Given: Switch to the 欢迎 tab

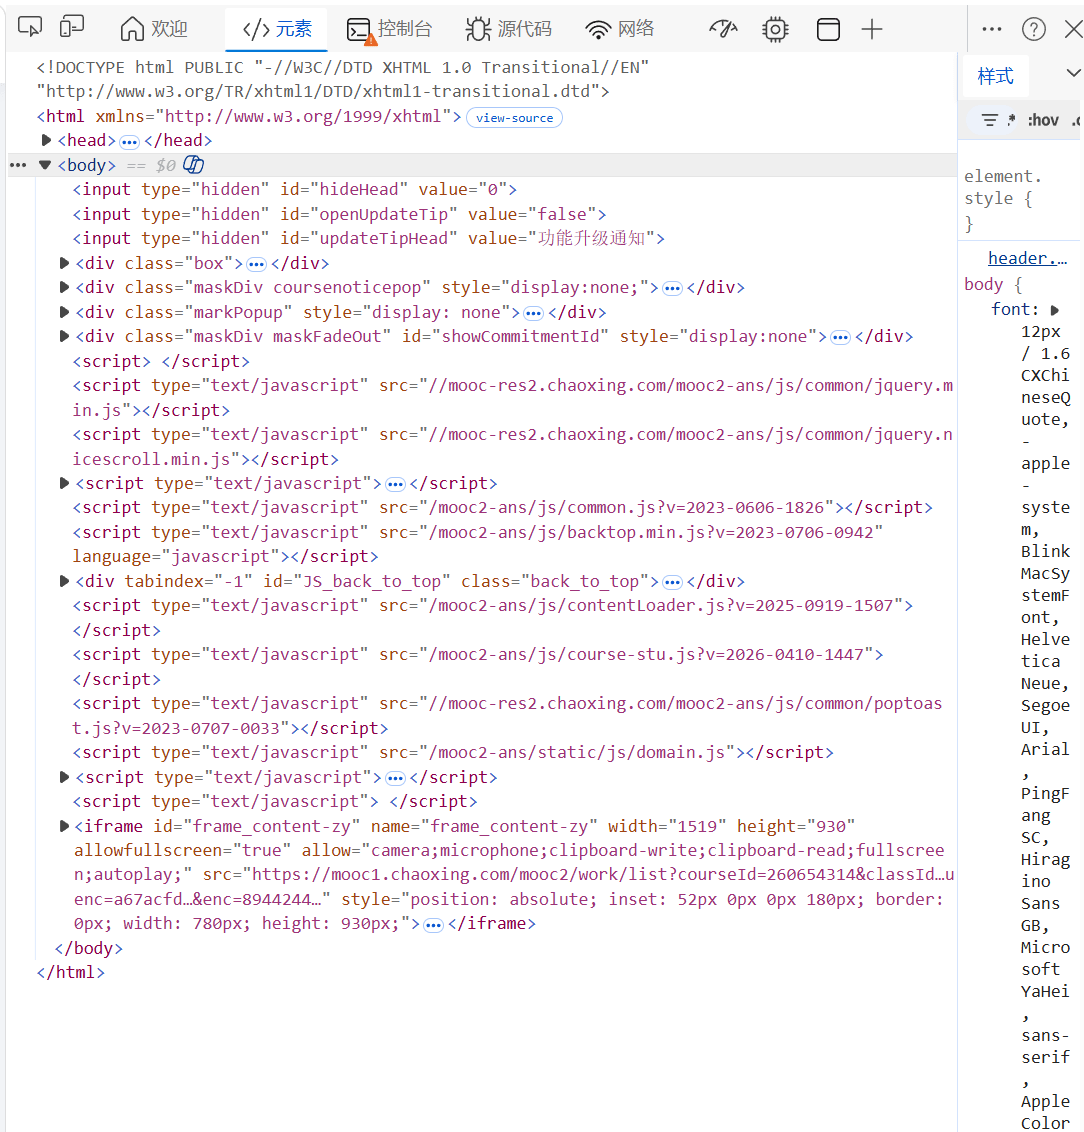Looking at the screenshot, I should 154,29.
